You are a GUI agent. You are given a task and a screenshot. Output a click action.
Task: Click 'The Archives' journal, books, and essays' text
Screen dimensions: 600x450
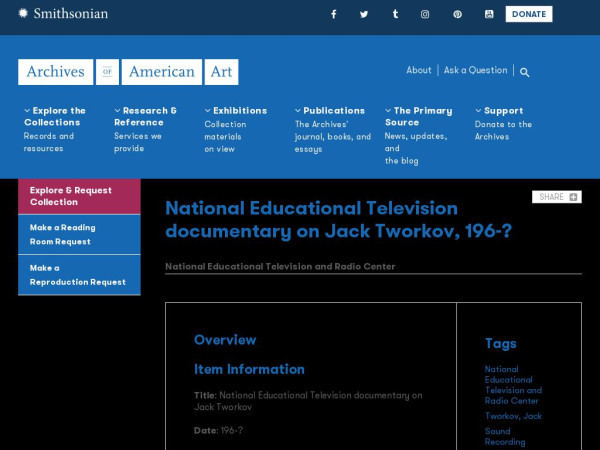pyautogui.click(x=333, y=137)
